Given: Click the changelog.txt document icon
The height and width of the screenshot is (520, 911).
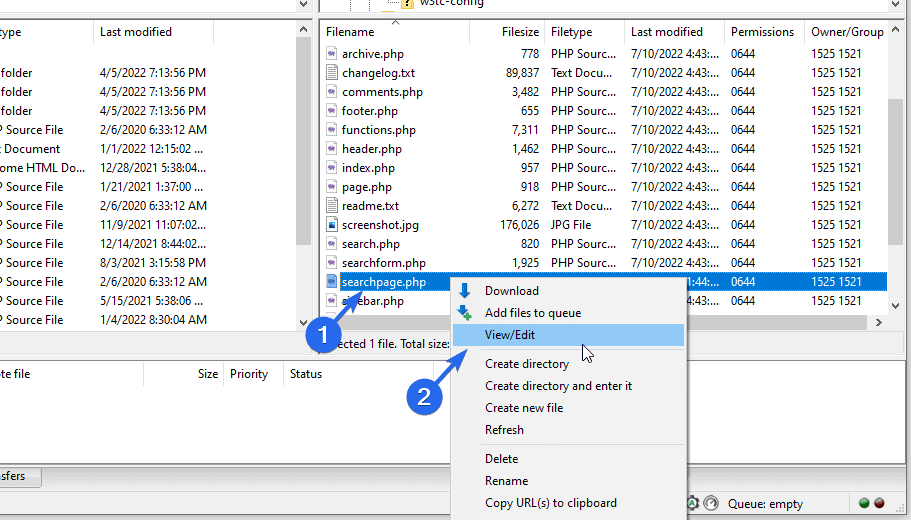Looking at the screenshot, I should [x=332, y=73].
